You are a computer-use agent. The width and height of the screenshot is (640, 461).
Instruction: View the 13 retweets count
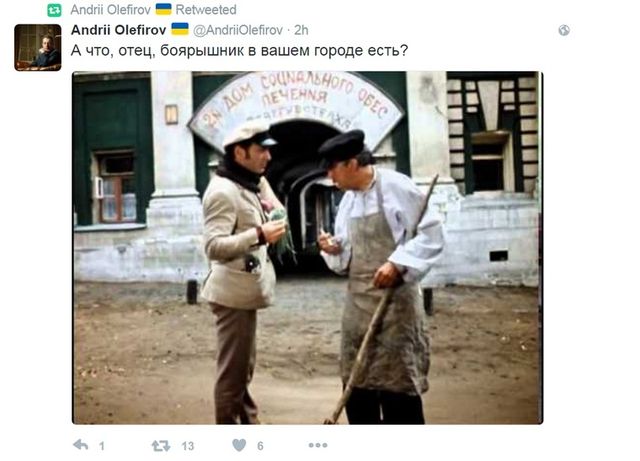188,446
